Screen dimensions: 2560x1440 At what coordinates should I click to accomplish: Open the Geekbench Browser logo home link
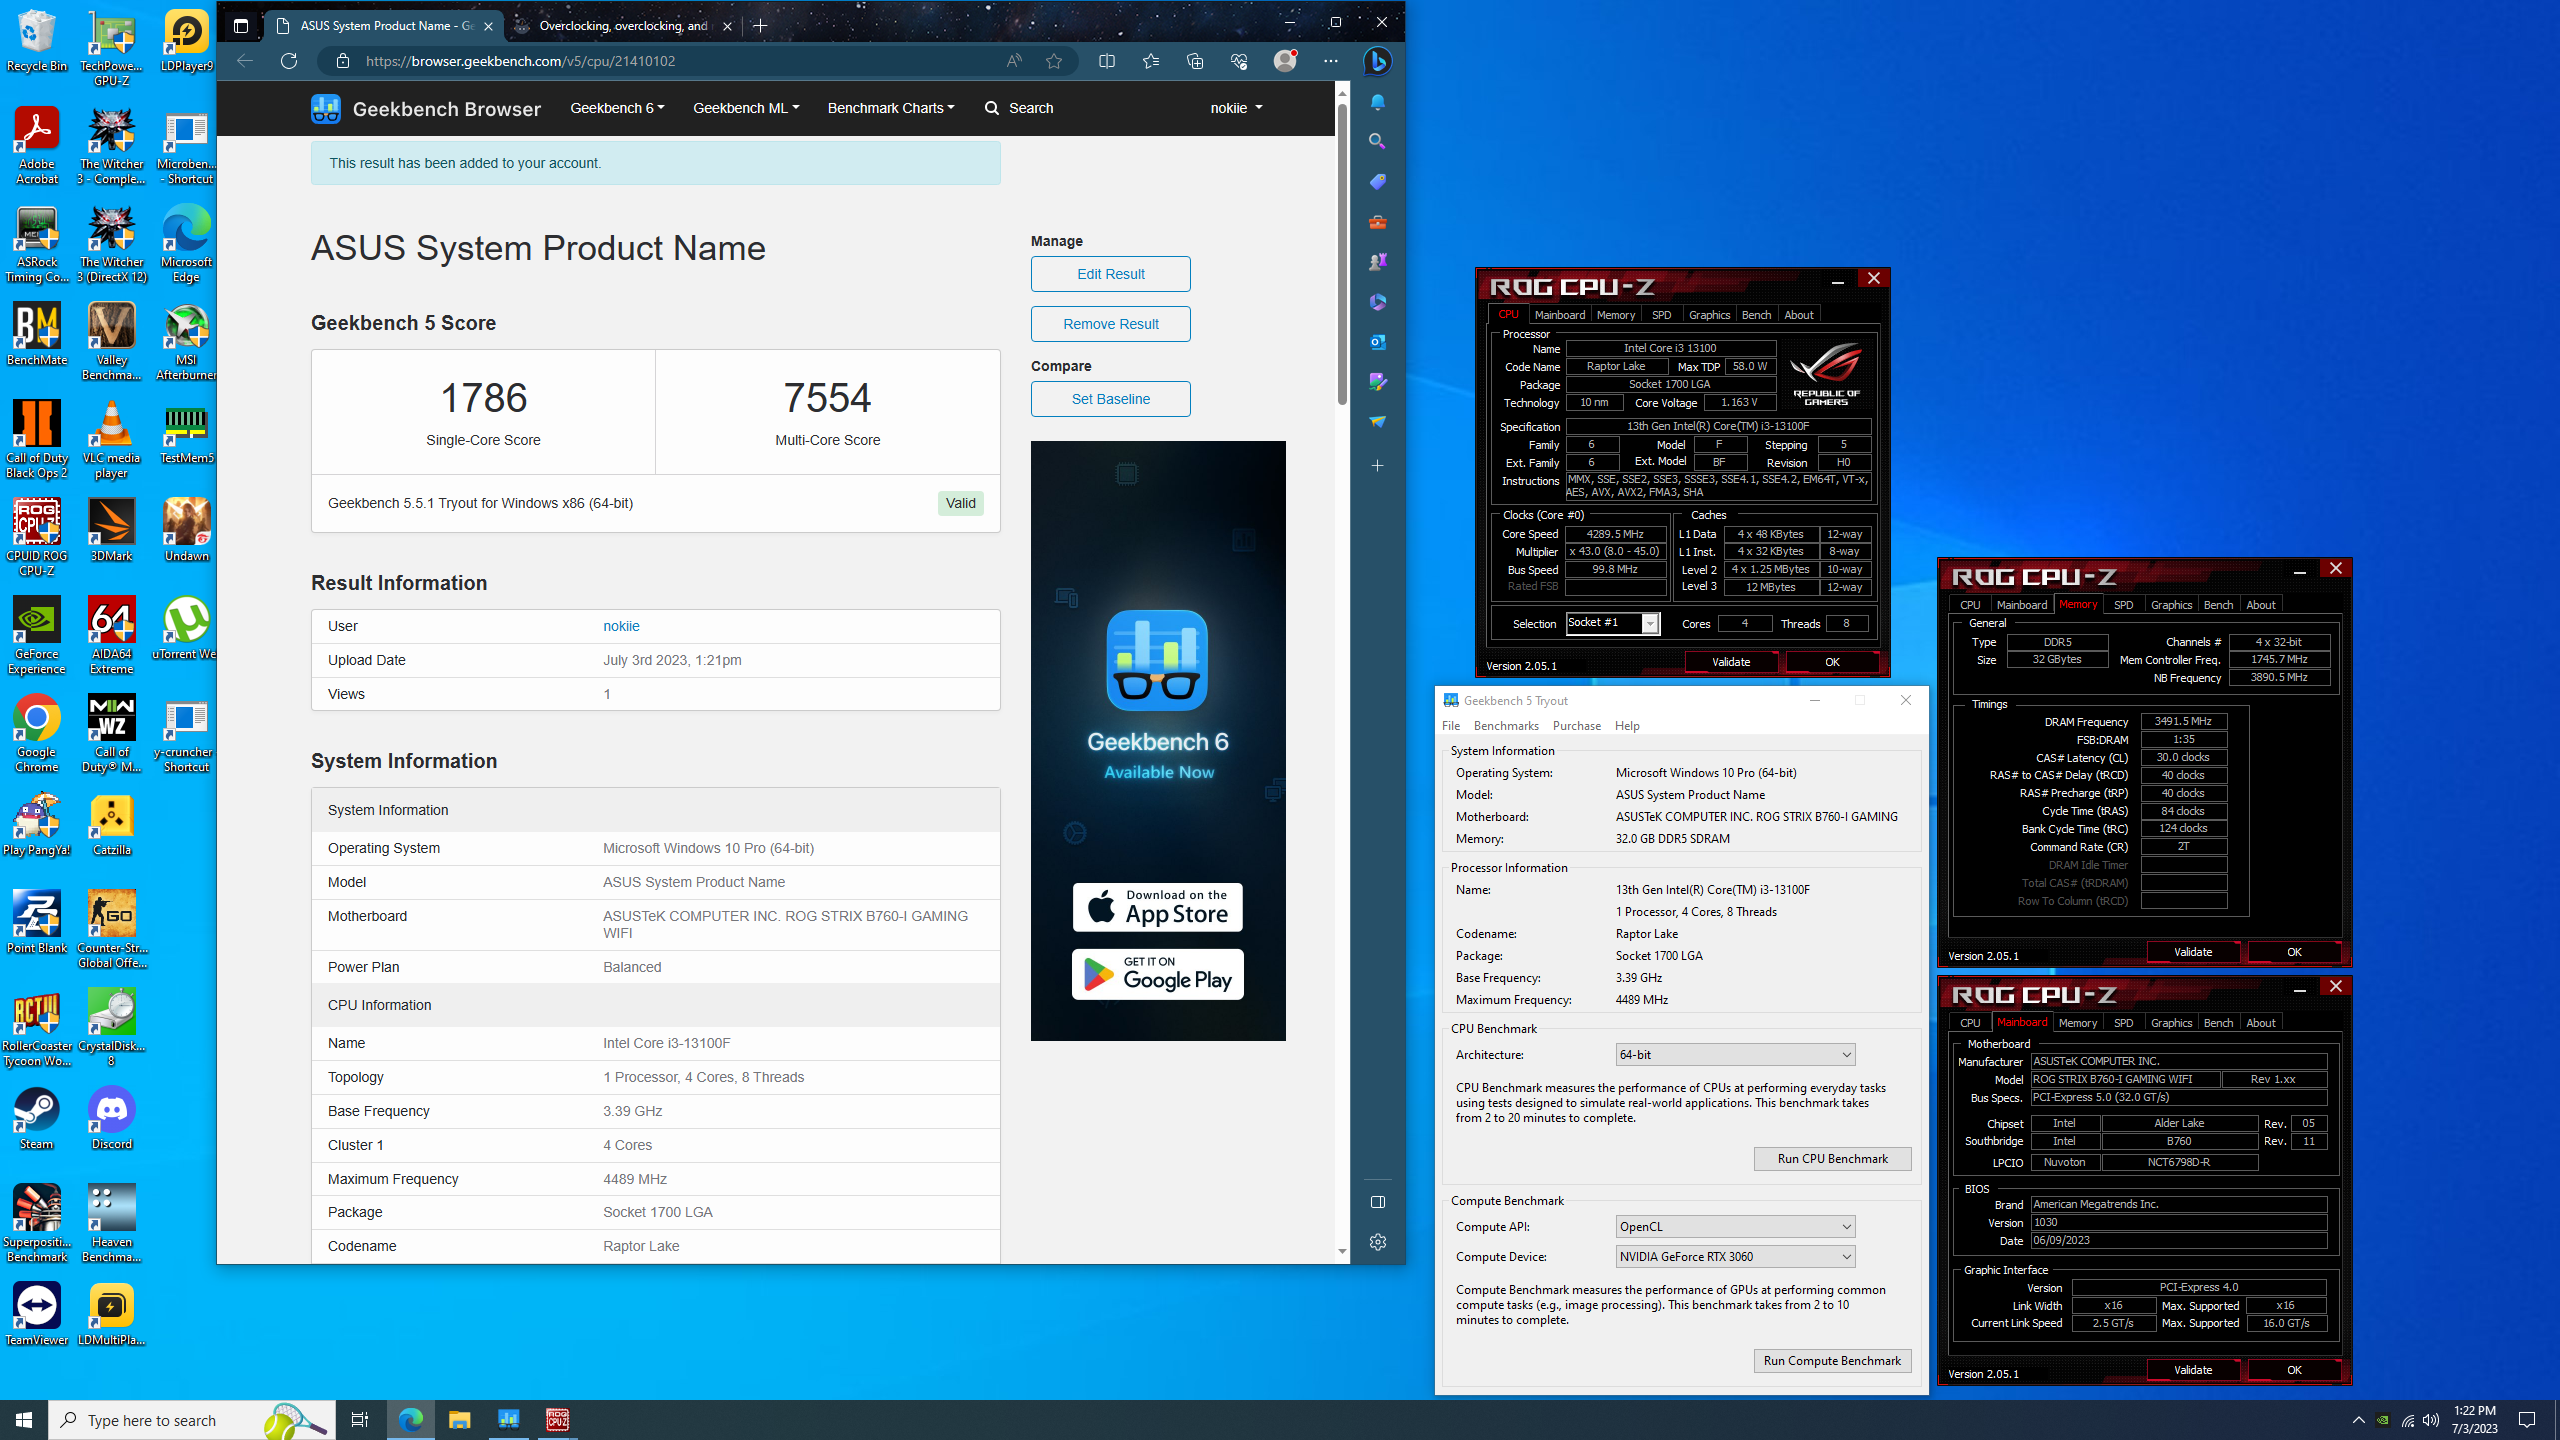(426, 108)
